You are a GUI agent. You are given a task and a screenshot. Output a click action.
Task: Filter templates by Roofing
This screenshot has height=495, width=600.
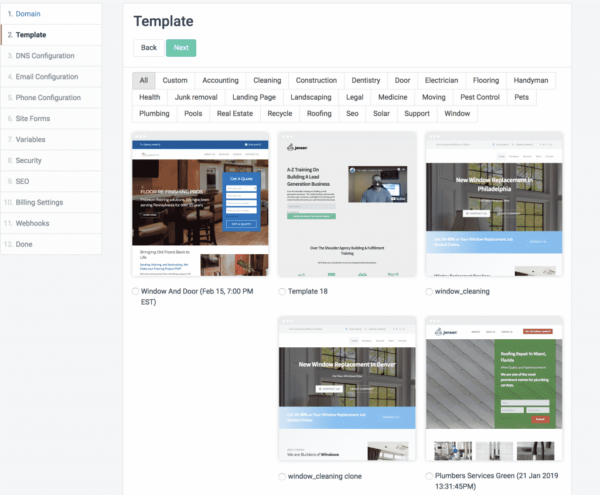coord(319,114)
